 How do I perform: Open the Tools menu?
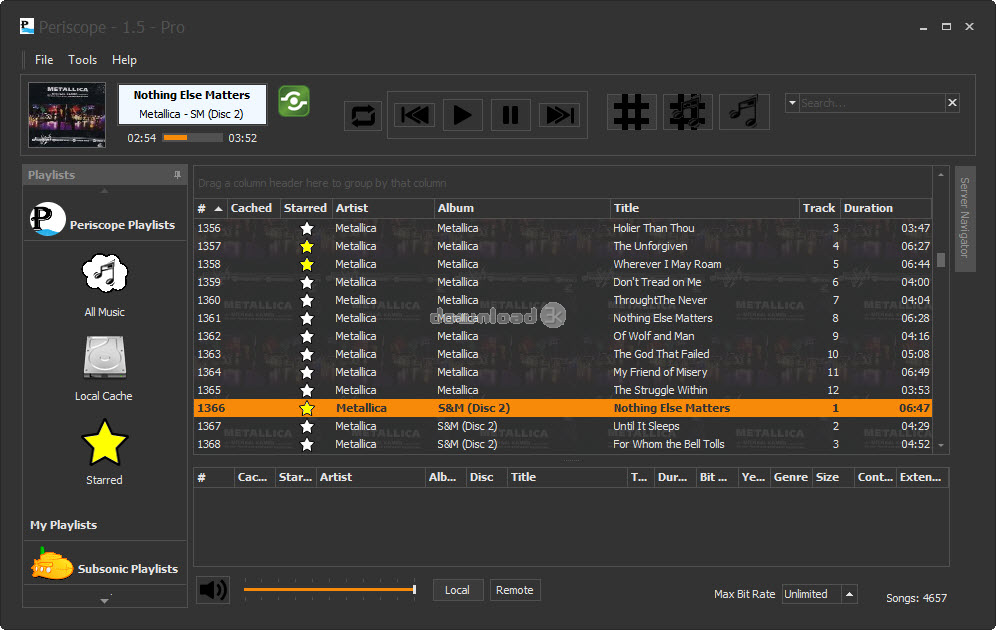coord(83,60)
